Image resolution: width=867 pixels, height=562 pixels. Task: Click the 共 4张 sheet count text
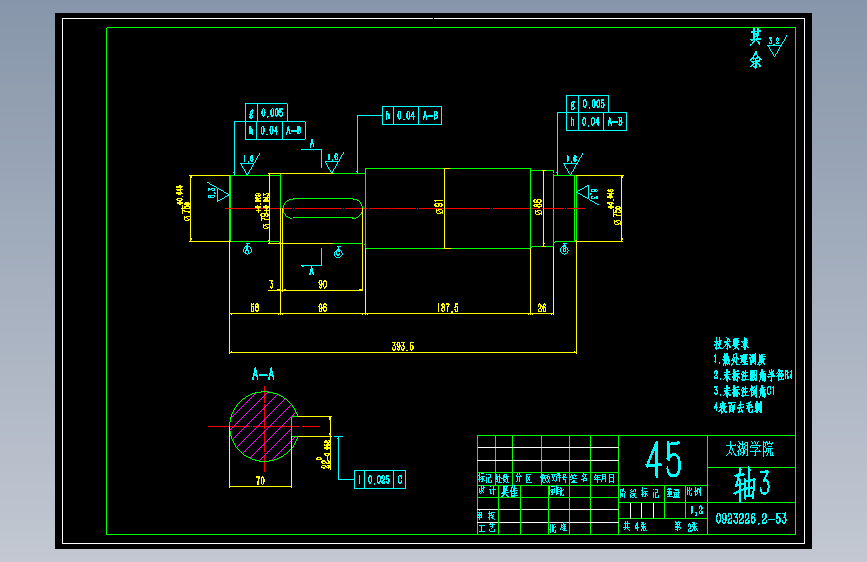point(635,526)
